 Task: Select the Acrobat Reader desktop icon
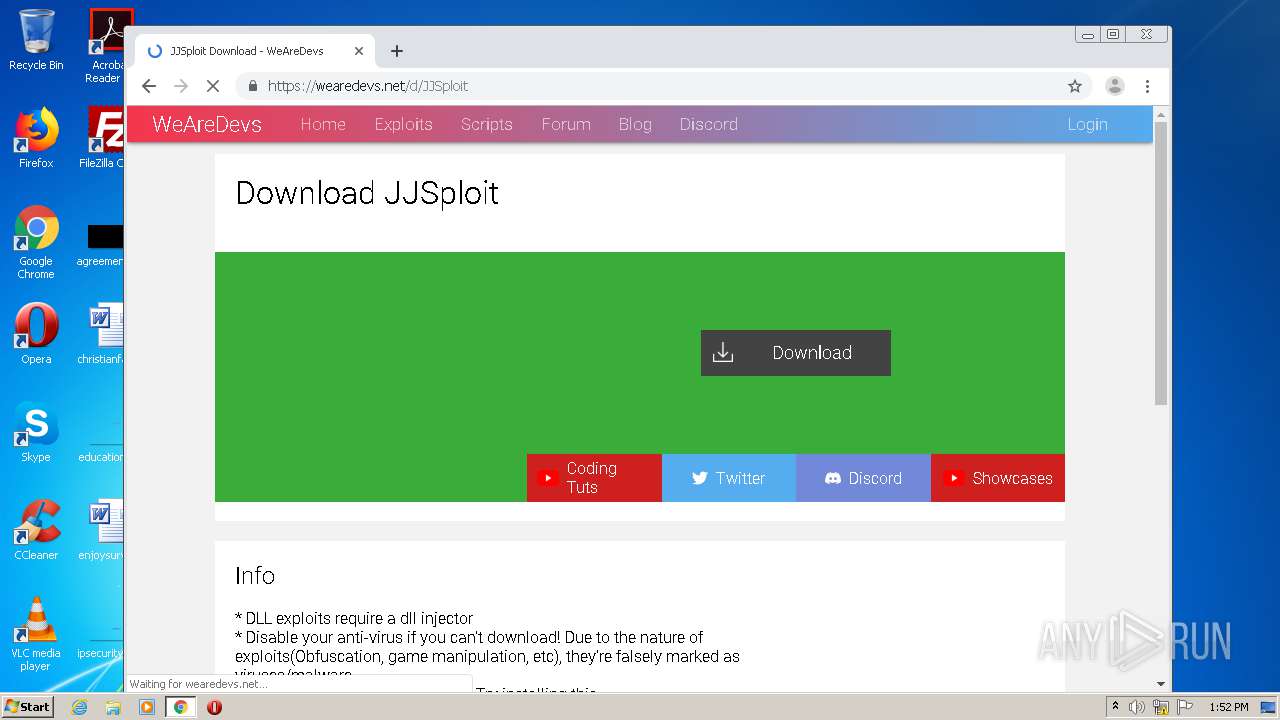[x=107, y=46]
